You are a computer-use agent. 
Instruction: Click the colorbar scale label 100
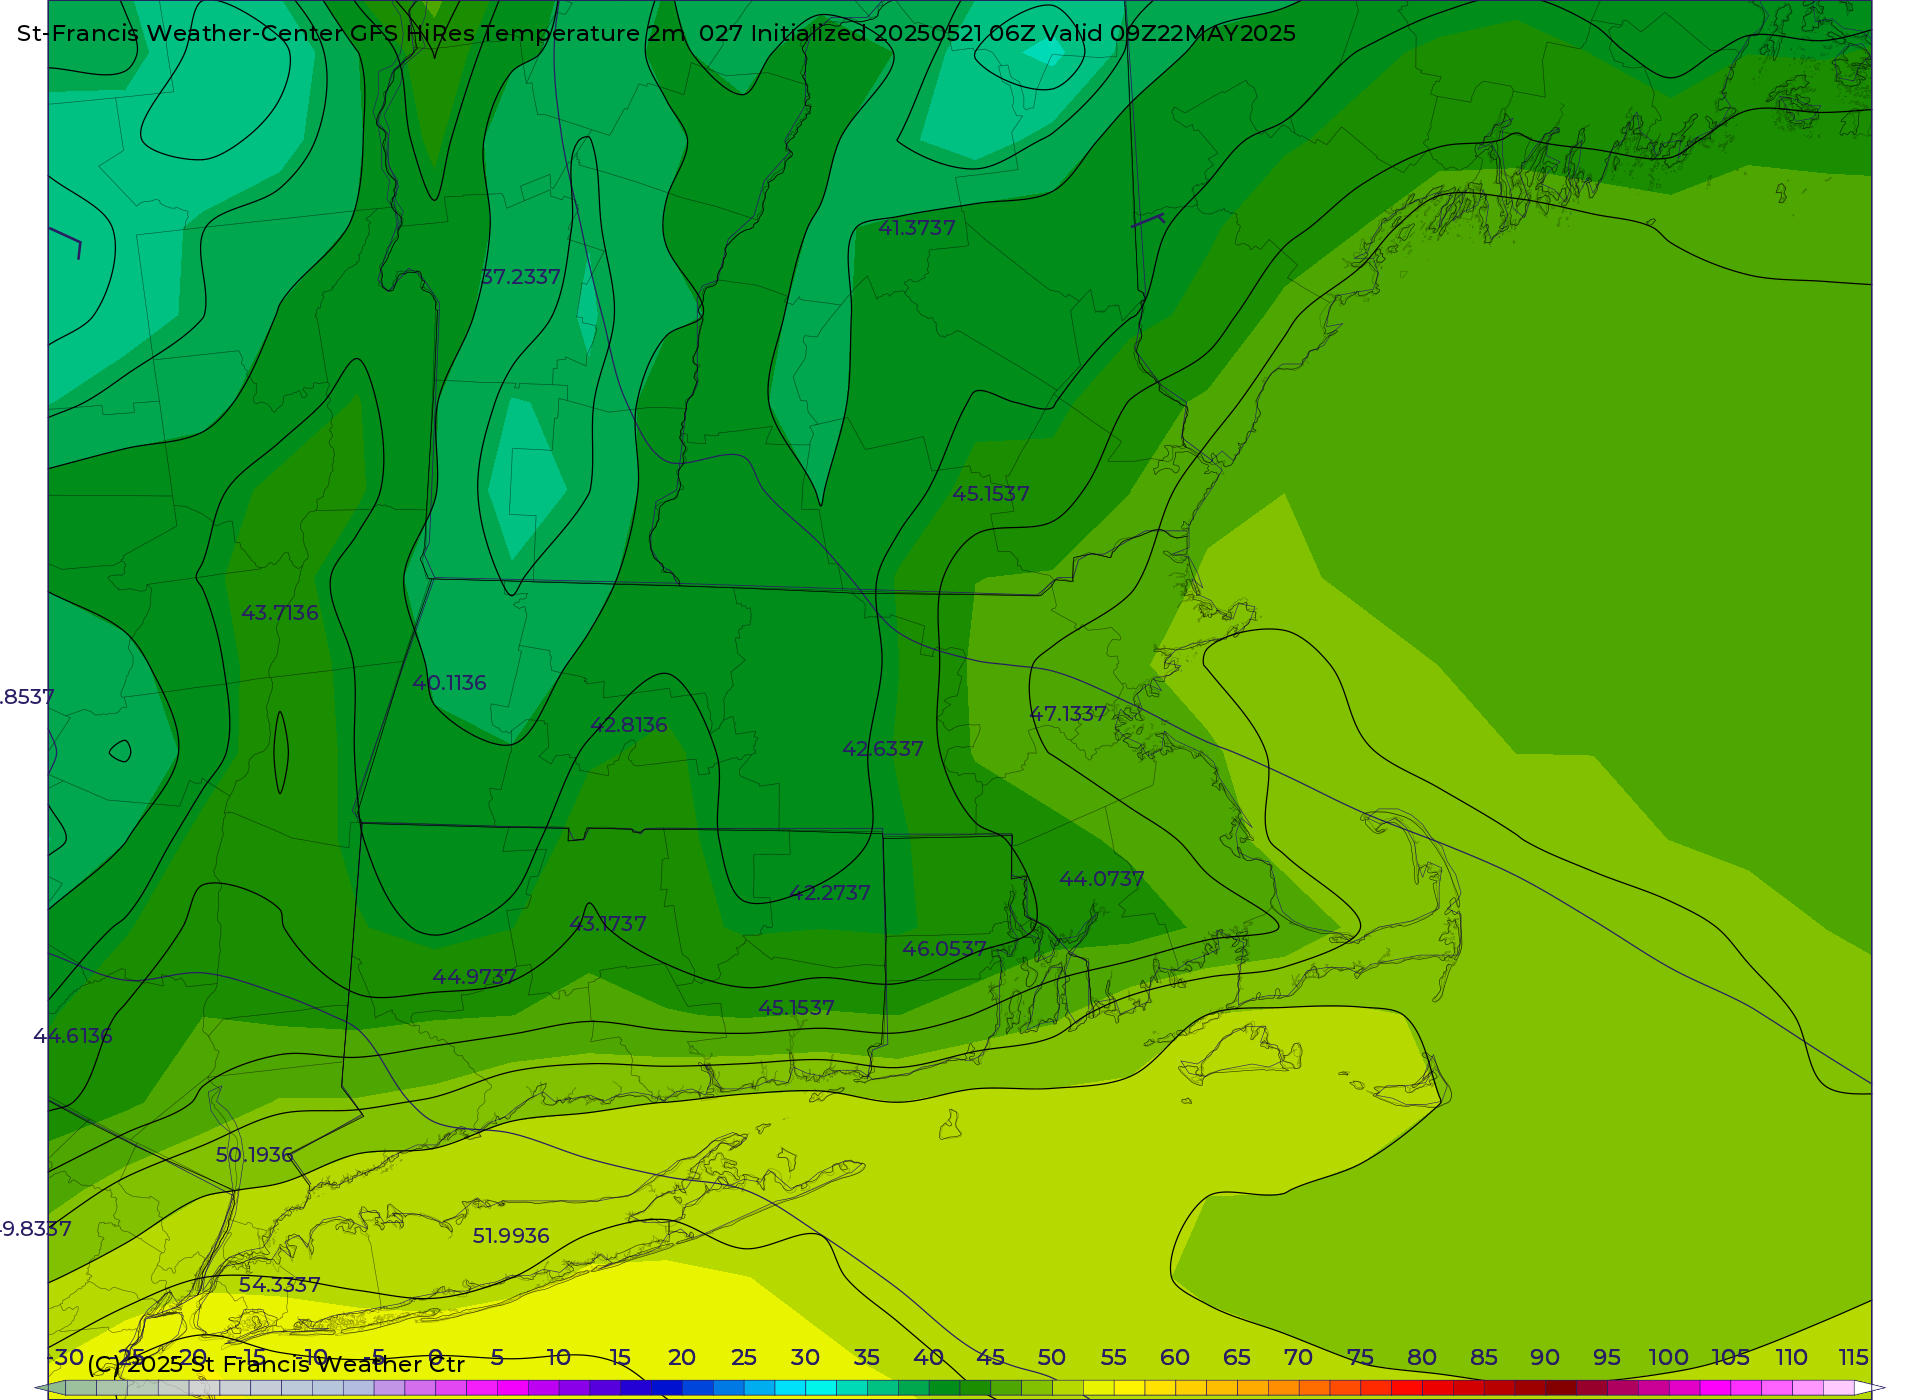1669,1358
